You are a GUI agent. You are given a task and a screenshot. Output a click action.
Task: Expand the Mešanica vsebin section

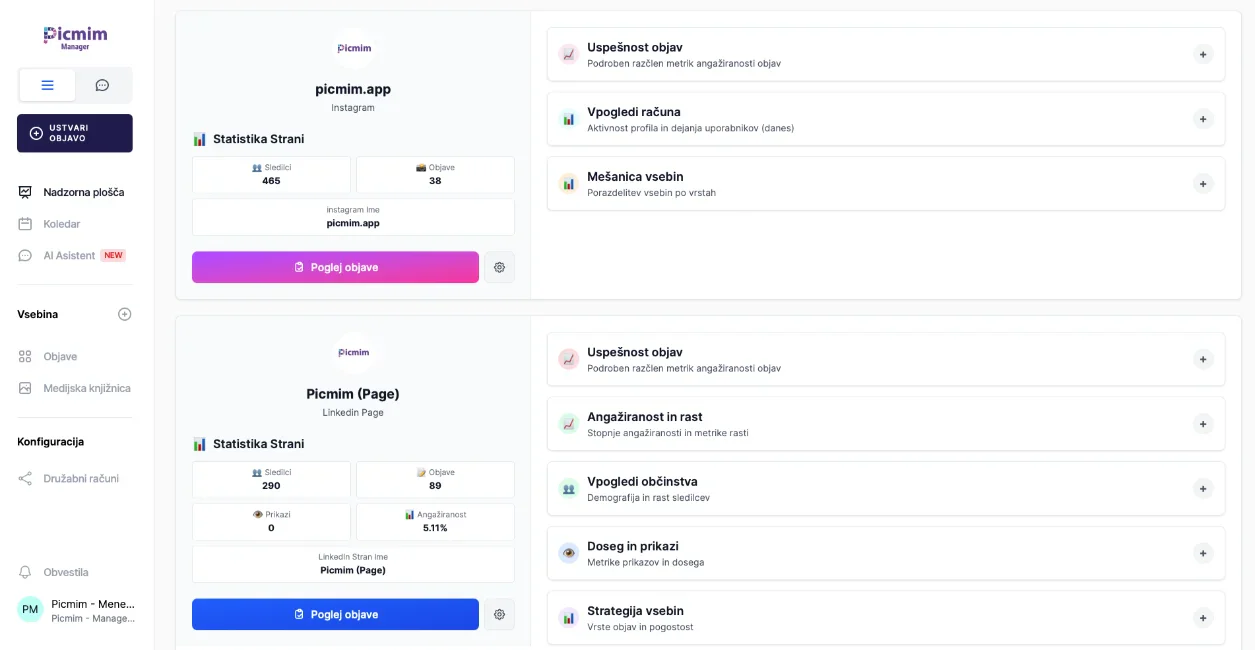[x=1202, y=184]
